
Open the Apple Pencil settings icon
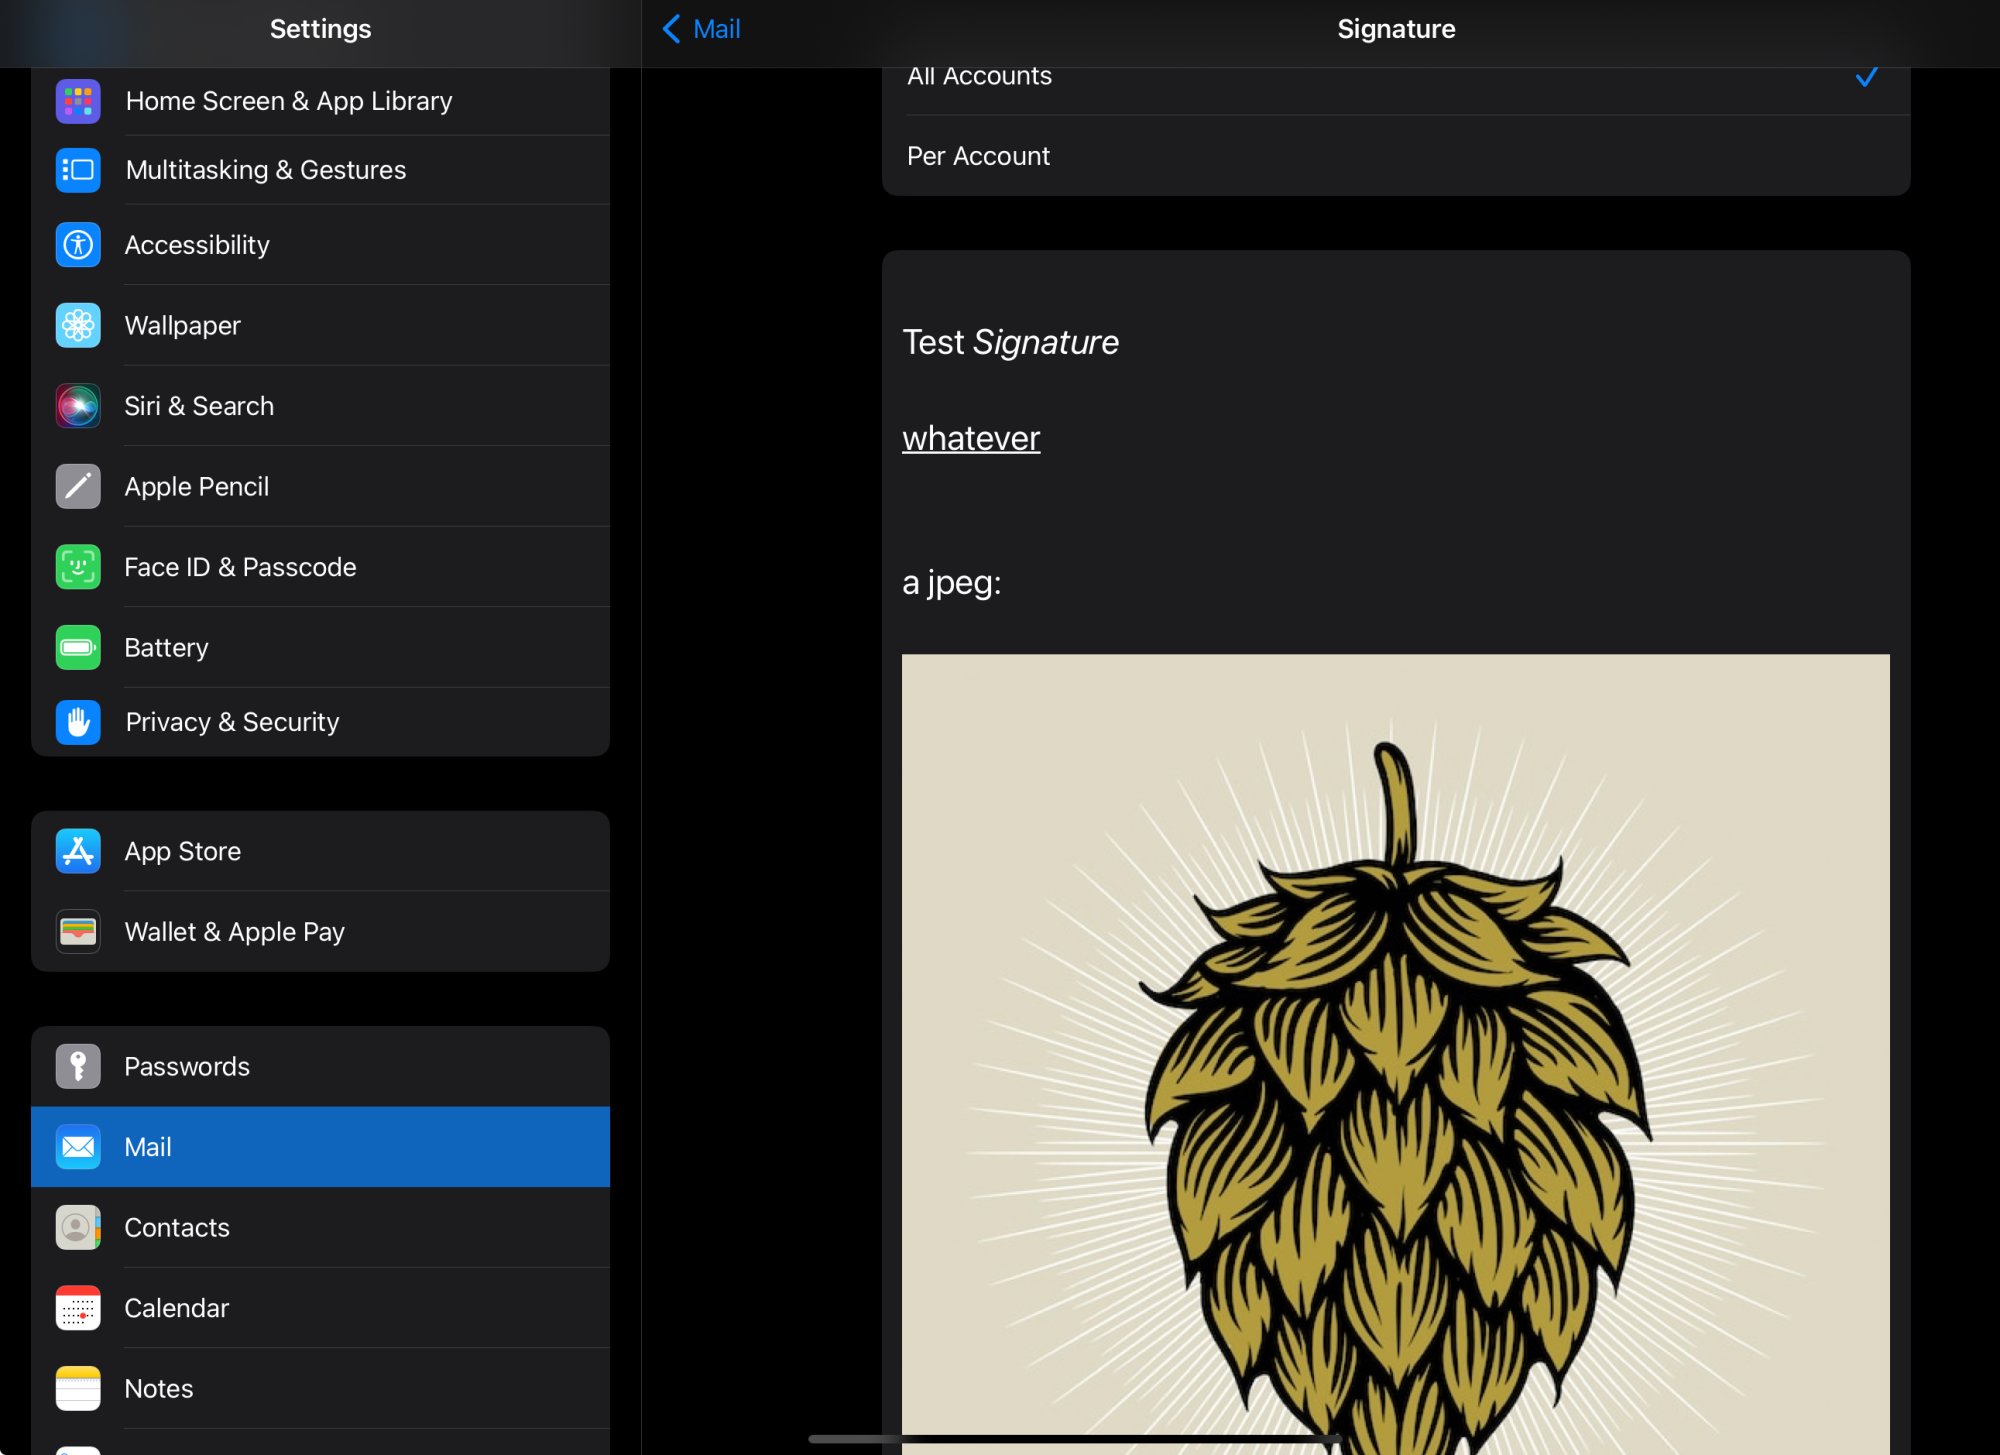tap(78, 487)
